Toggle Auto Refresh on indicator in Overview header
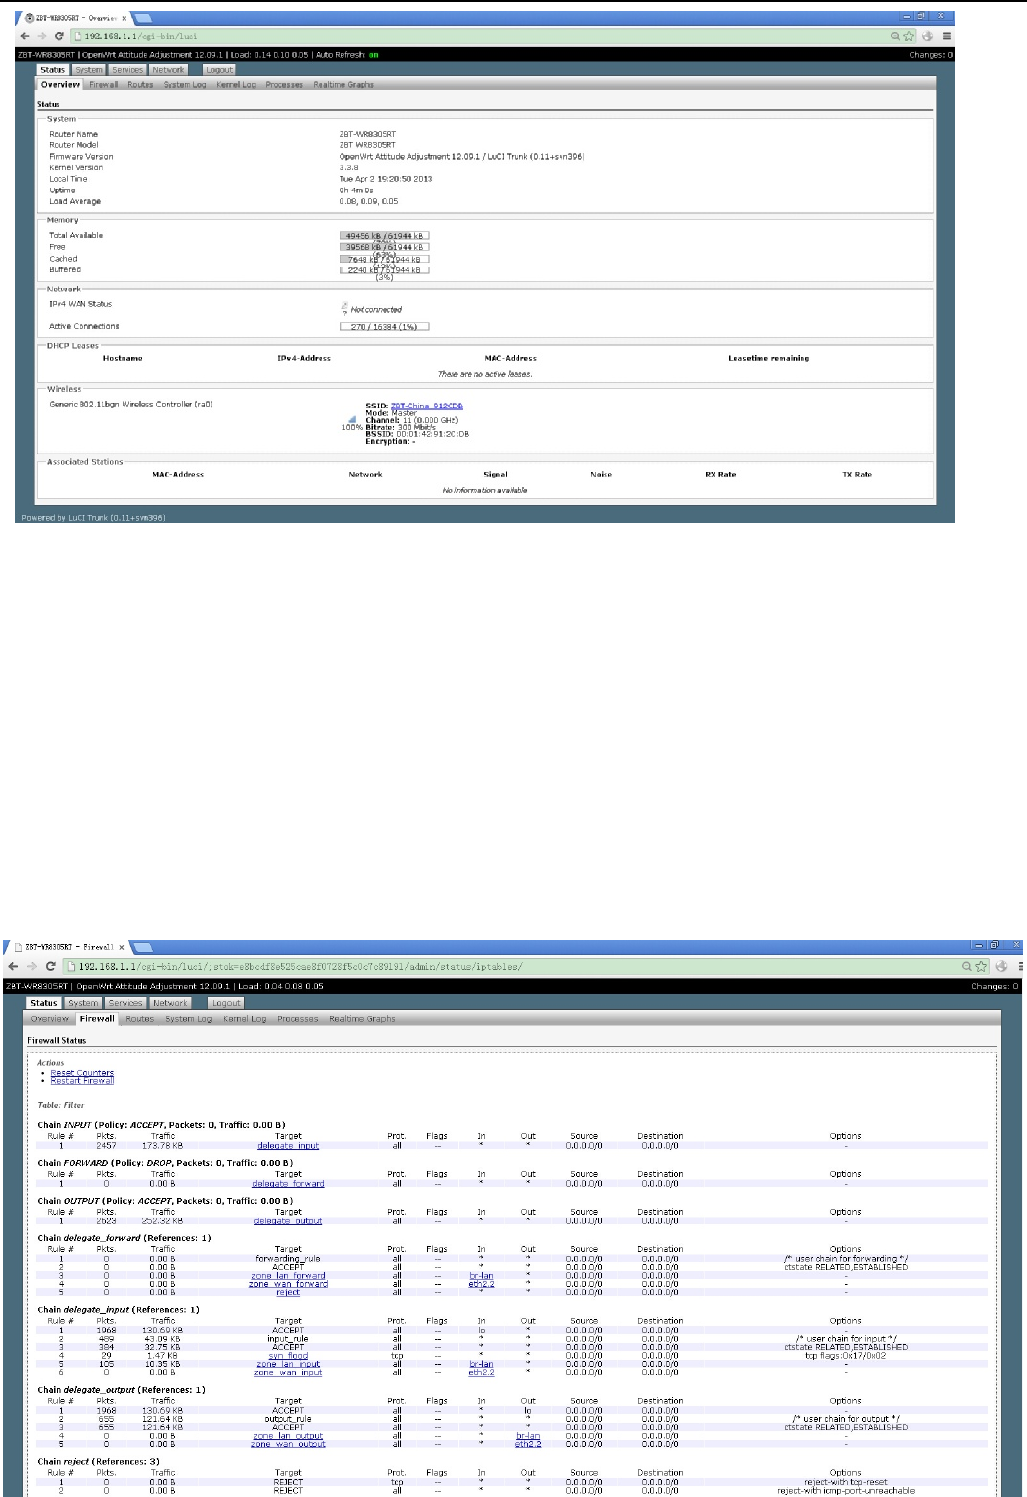The image size is (1027, 1497). click(x=374, y=55)
